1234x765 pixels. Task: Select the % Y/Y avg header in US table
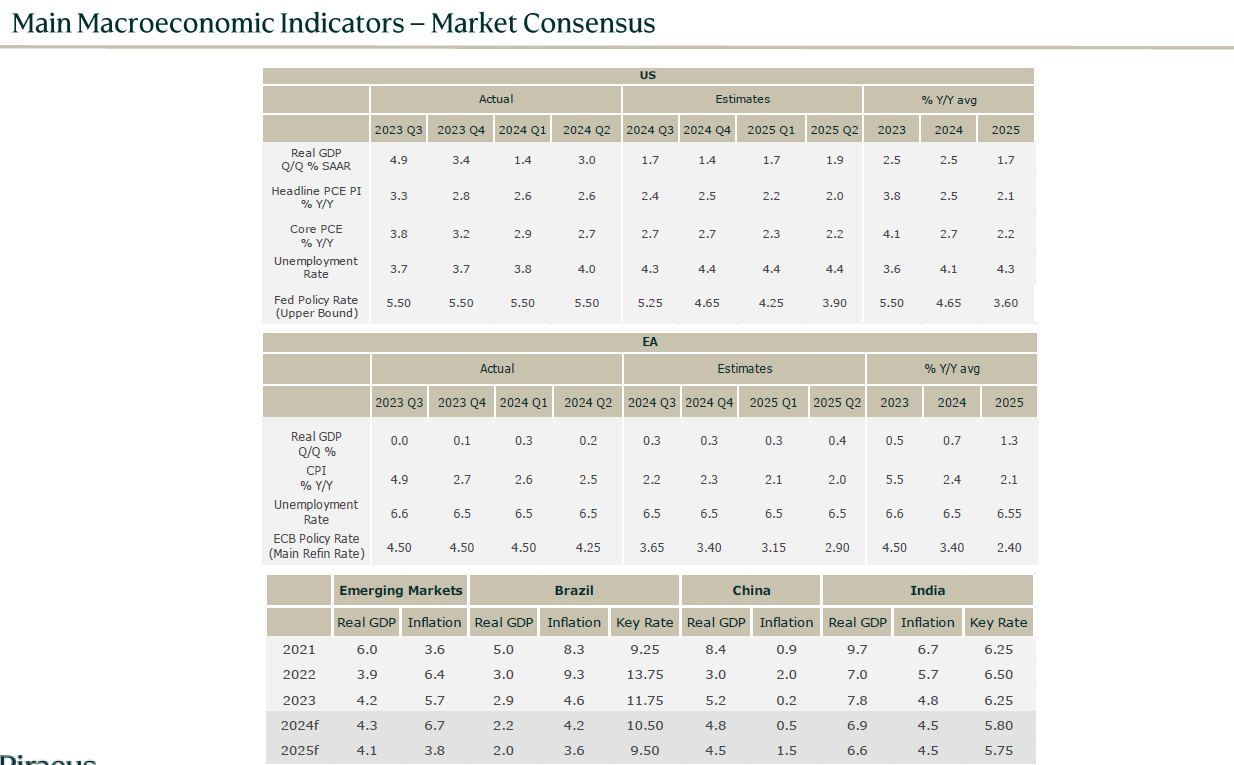(948, 99)
